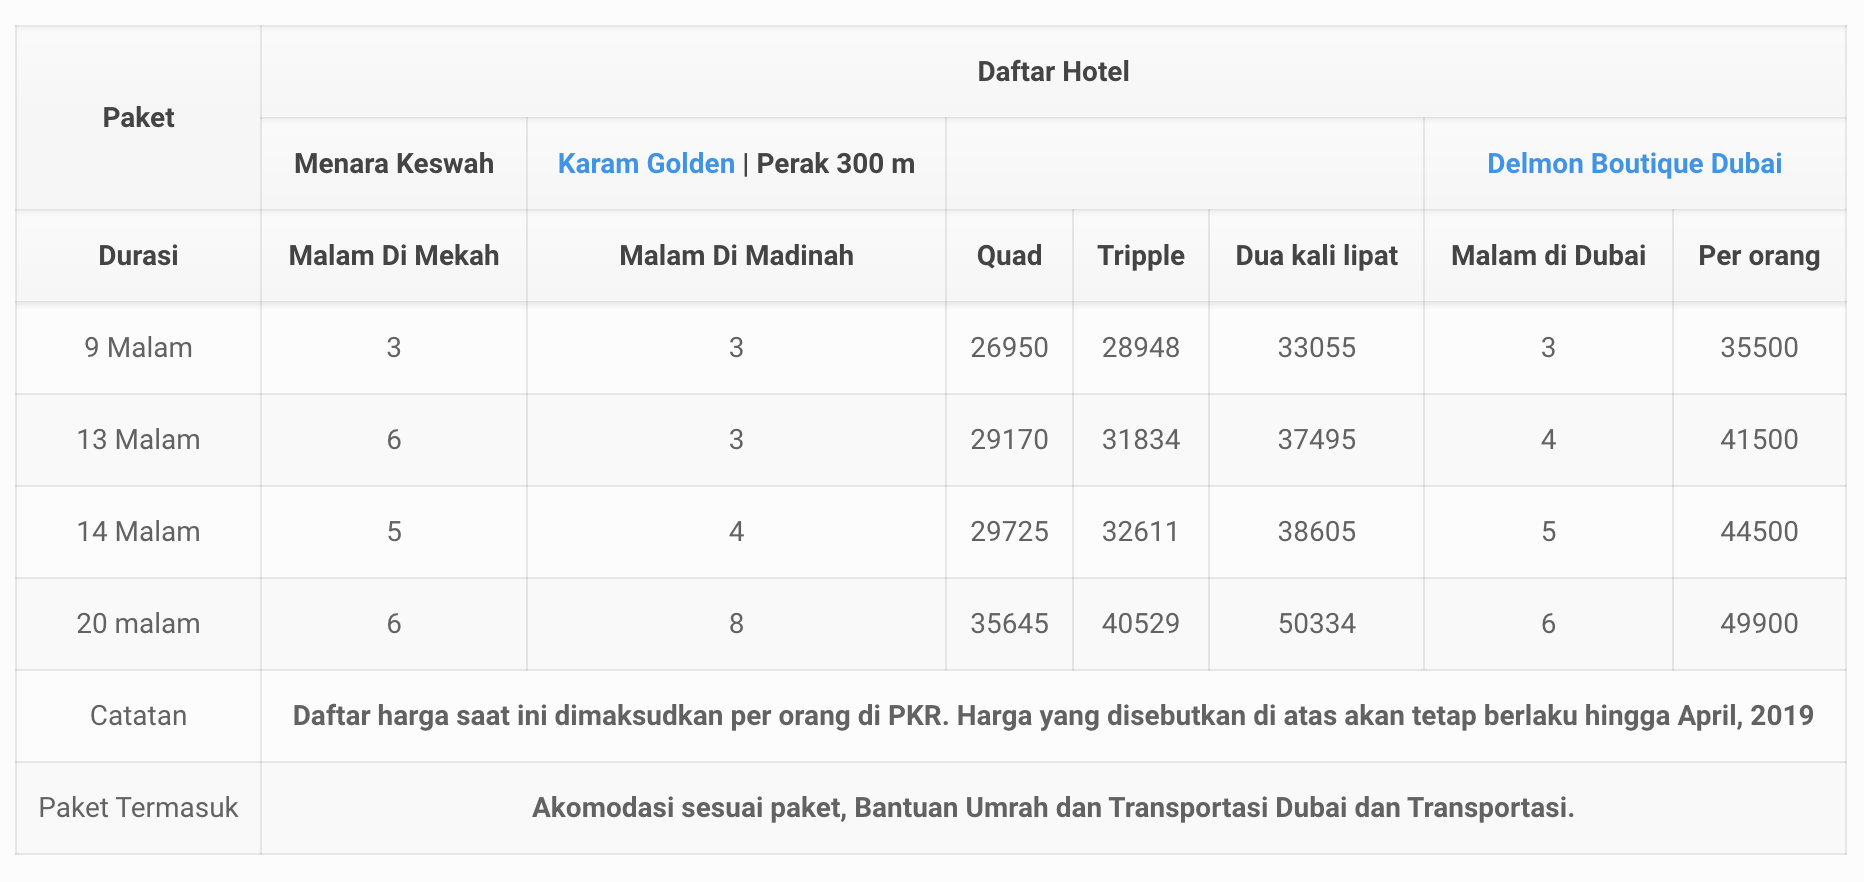Click the Paket header cell
Image resolution: width=1864 pixels, height=882 pixels.
pos(138,118)
